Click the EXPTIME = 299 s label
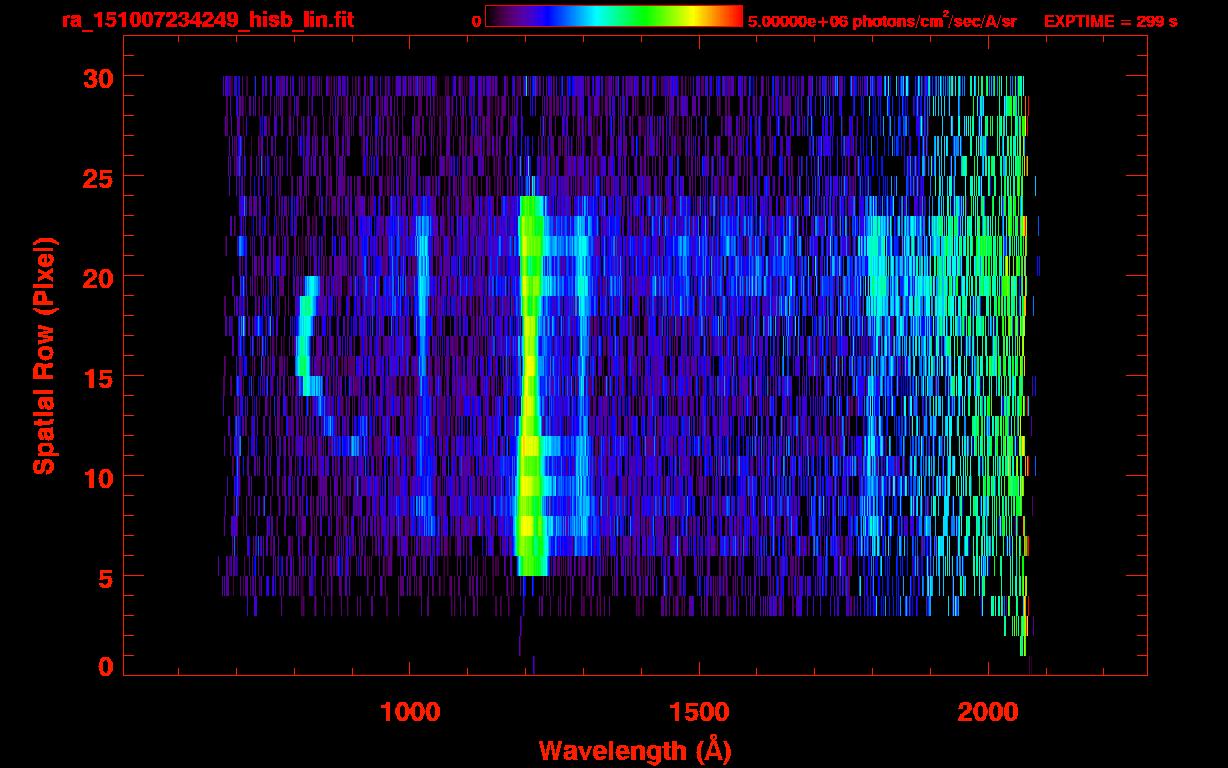Screen dimensions: 1228x768 pos(1110,22)
